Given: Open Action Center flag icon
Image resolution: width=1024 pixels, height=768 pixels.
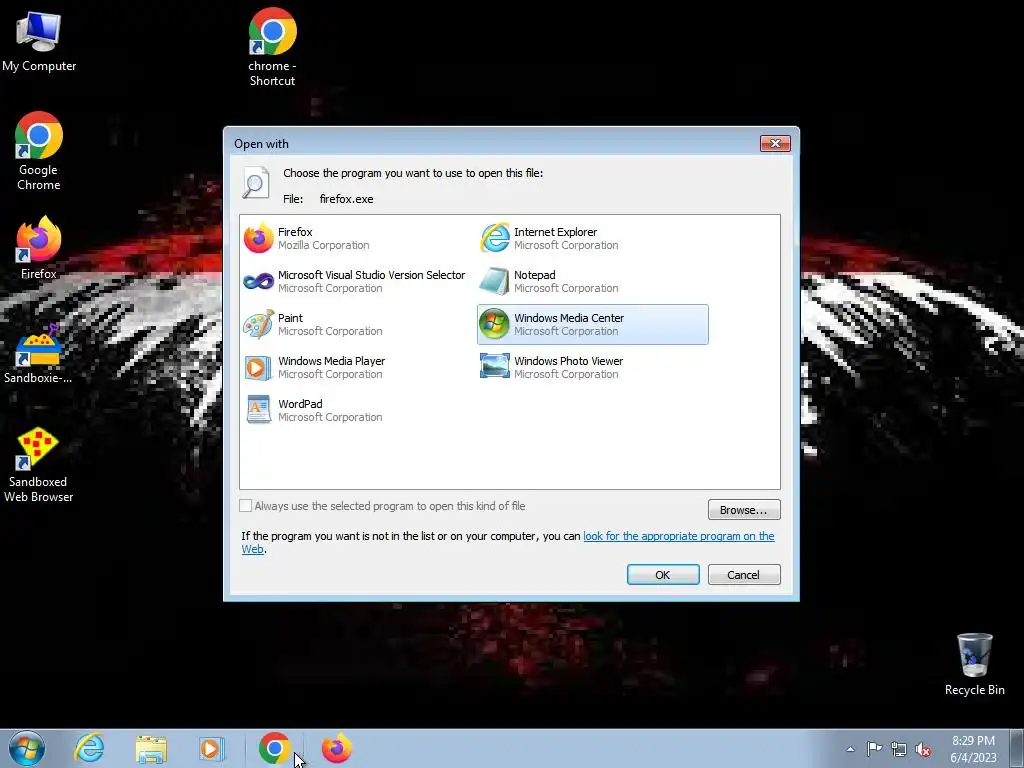Looking at the screenshot, I should click(874, 748).
